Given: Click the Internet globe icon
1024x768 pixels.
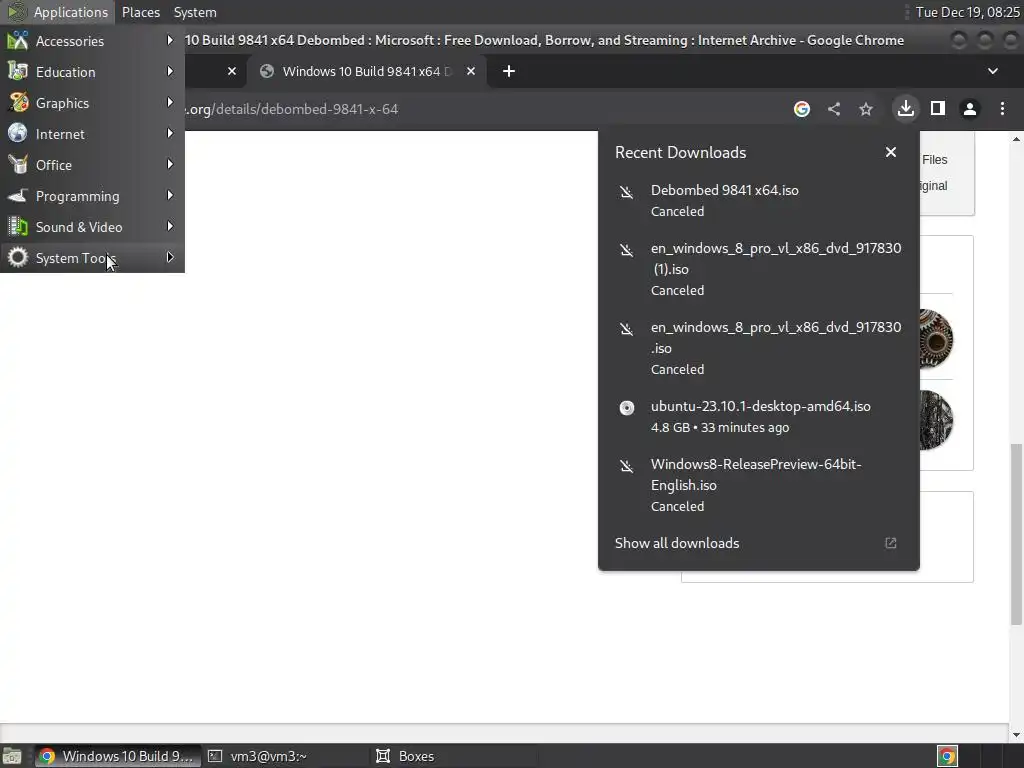Looking at the screenshot, I should (18, 134).
